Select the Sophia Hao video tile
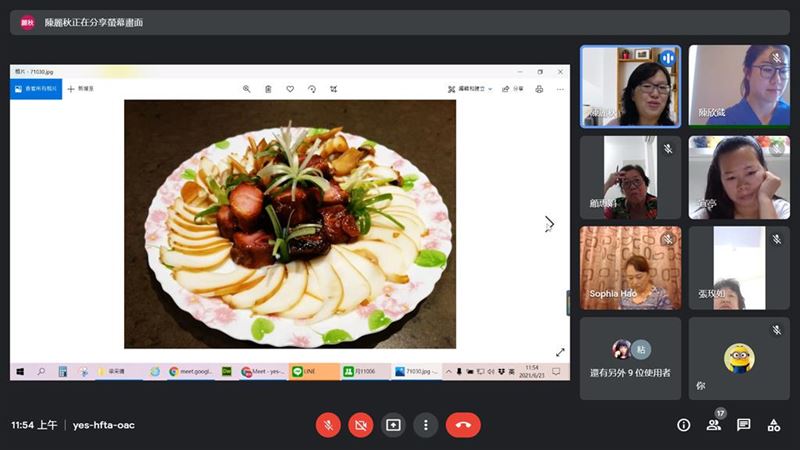The image size is (800, 450). point(630,268)
